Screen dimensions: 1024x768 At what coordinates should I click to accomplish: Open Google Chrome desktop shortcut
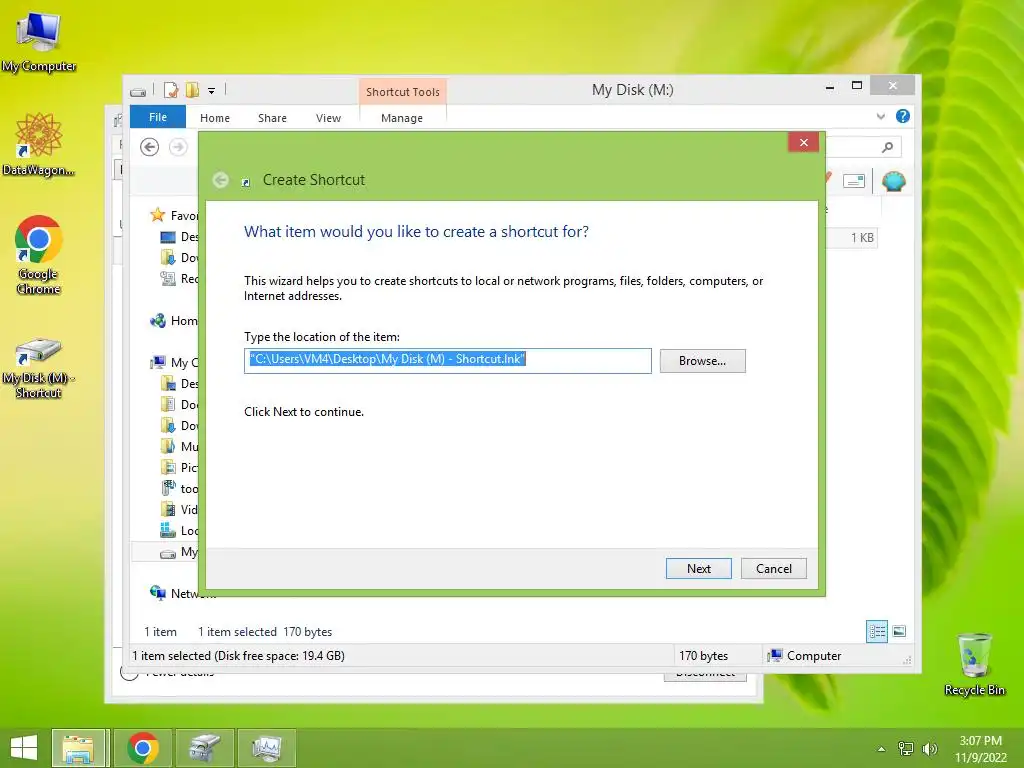[x=39, y=254]
